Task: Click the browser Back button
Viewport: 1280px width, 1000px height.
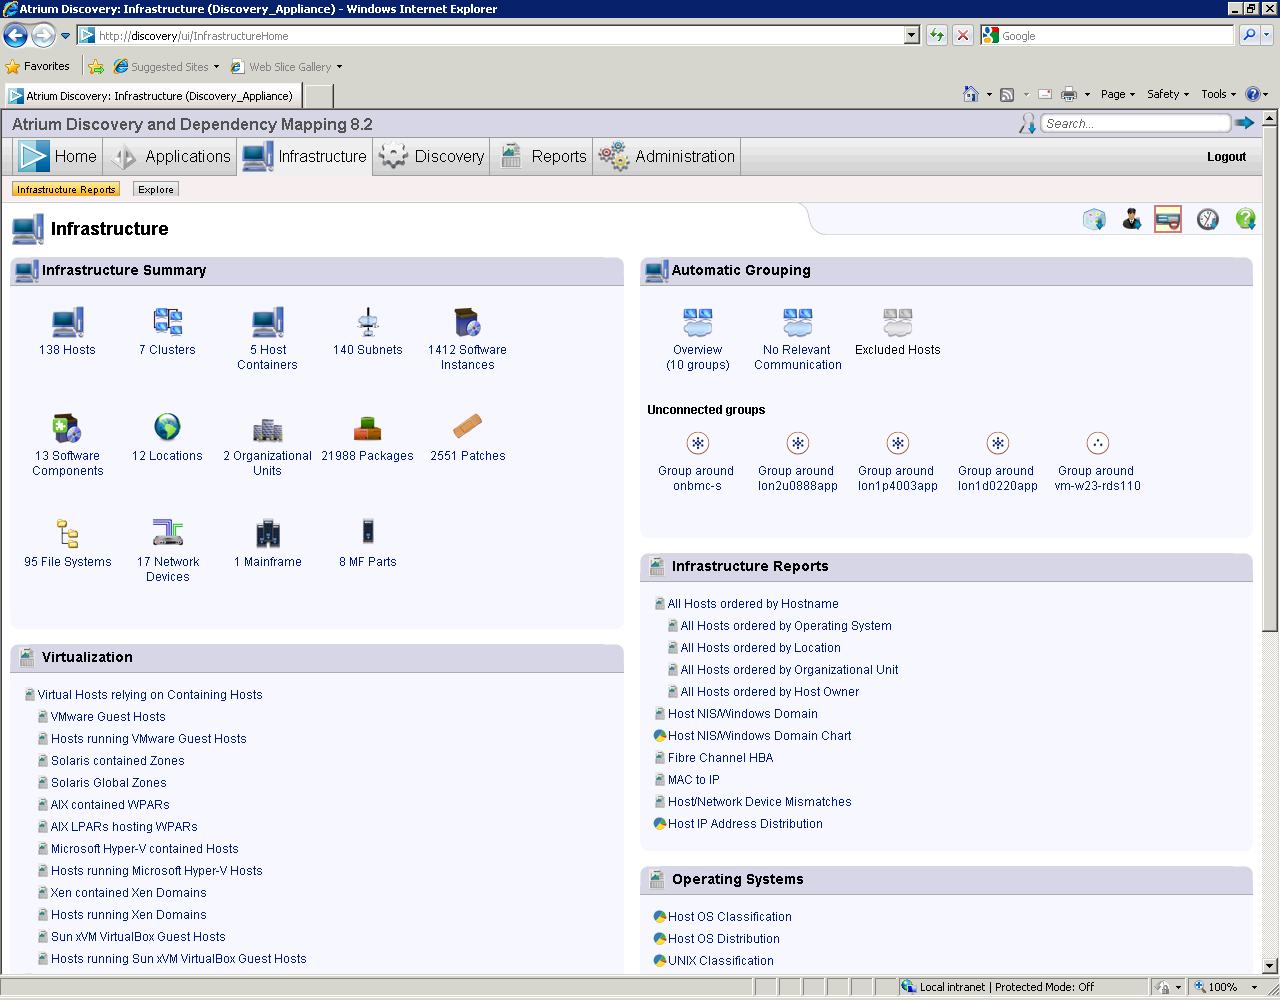Action: (x=15, y=35)
